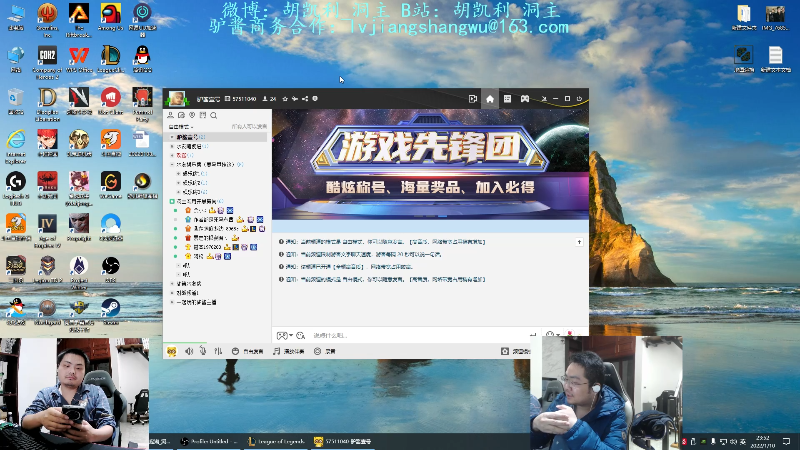This screenshot has width=800, height=450.
Task: Open the free mode dropdown above channel list
Action: pyautogui.click(x=181, y=127)
